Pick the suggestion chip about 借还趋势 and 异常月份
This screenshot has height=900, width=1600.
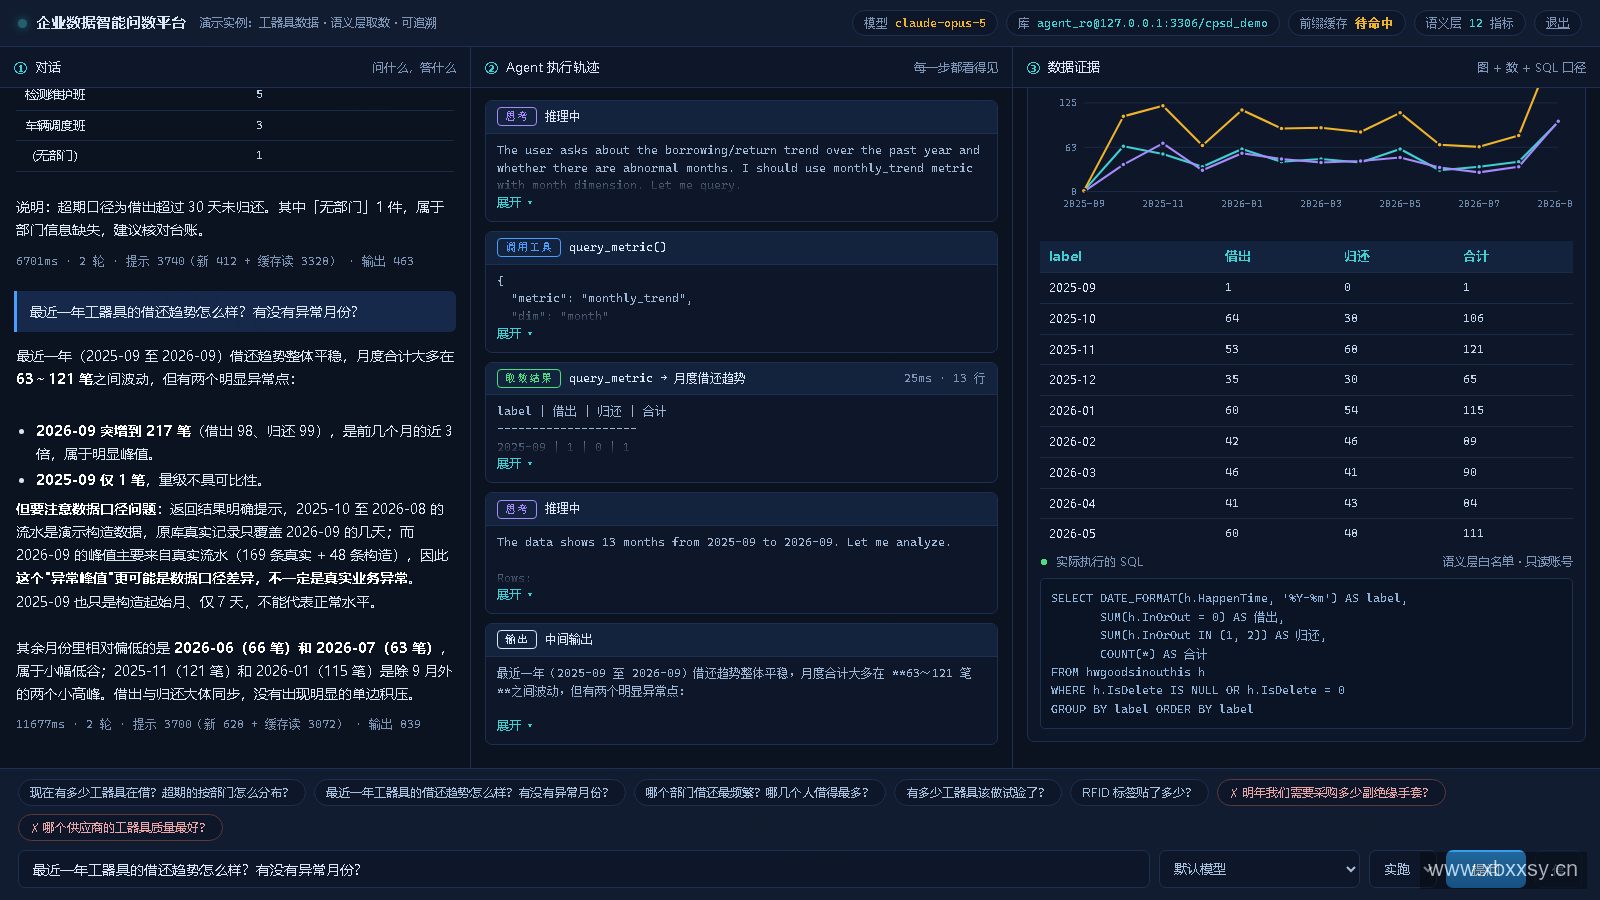point(468,793)
